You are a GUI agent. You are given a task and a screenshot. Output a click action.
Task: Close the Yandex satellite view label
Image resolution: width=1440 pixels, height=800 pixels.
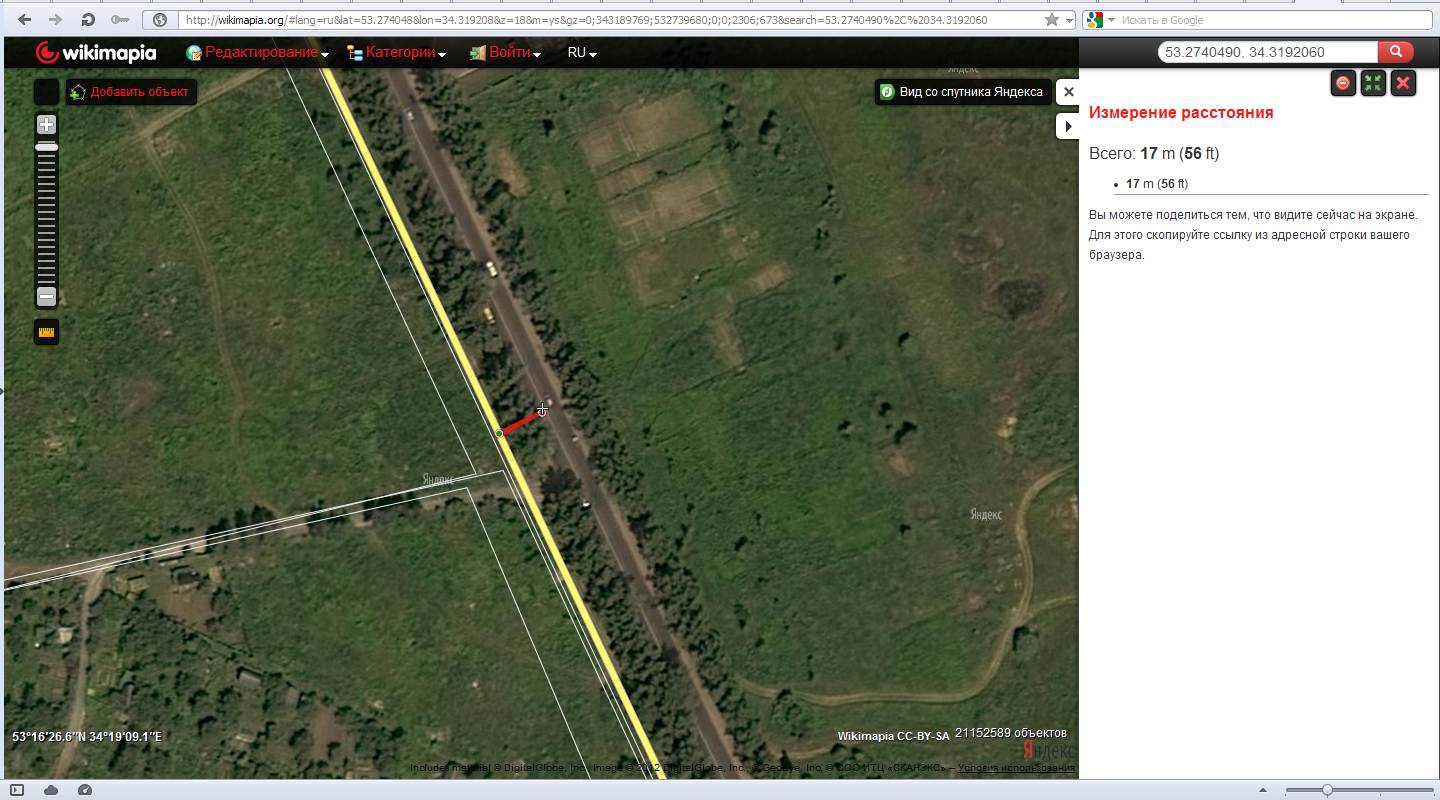tap(1068, 92)
